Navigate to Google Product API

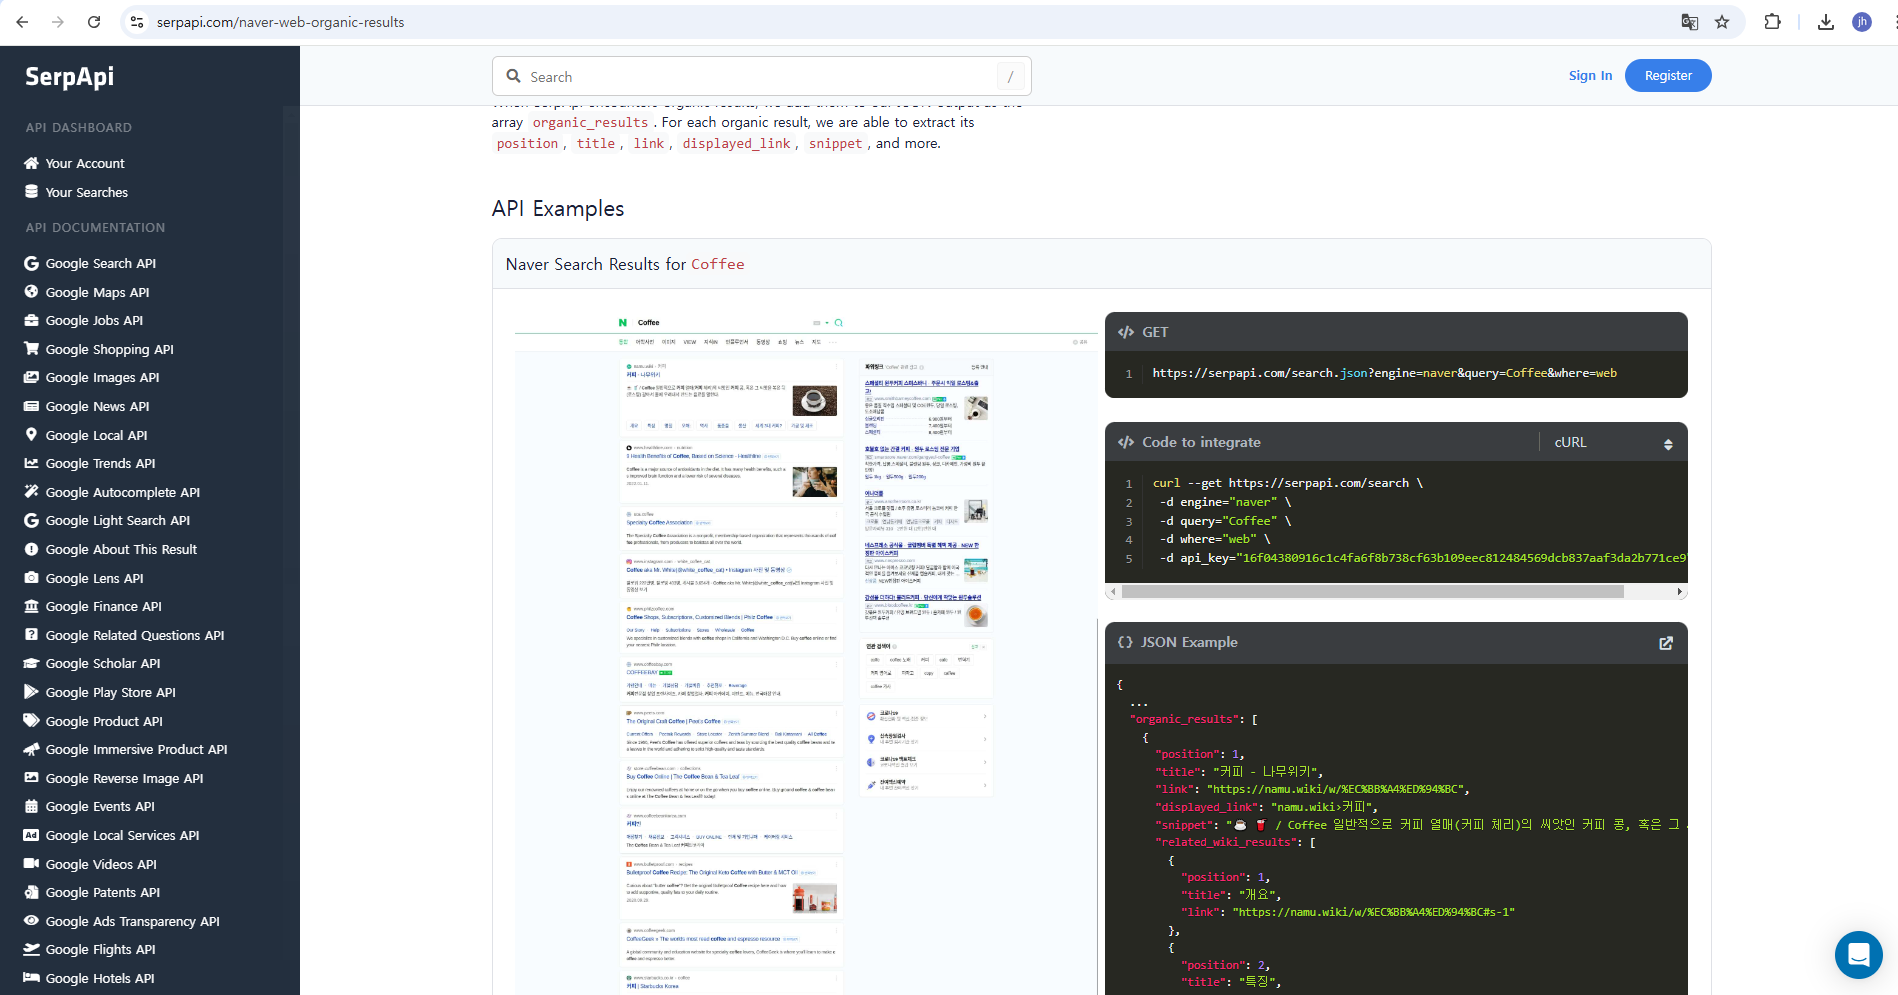(104, 721)
